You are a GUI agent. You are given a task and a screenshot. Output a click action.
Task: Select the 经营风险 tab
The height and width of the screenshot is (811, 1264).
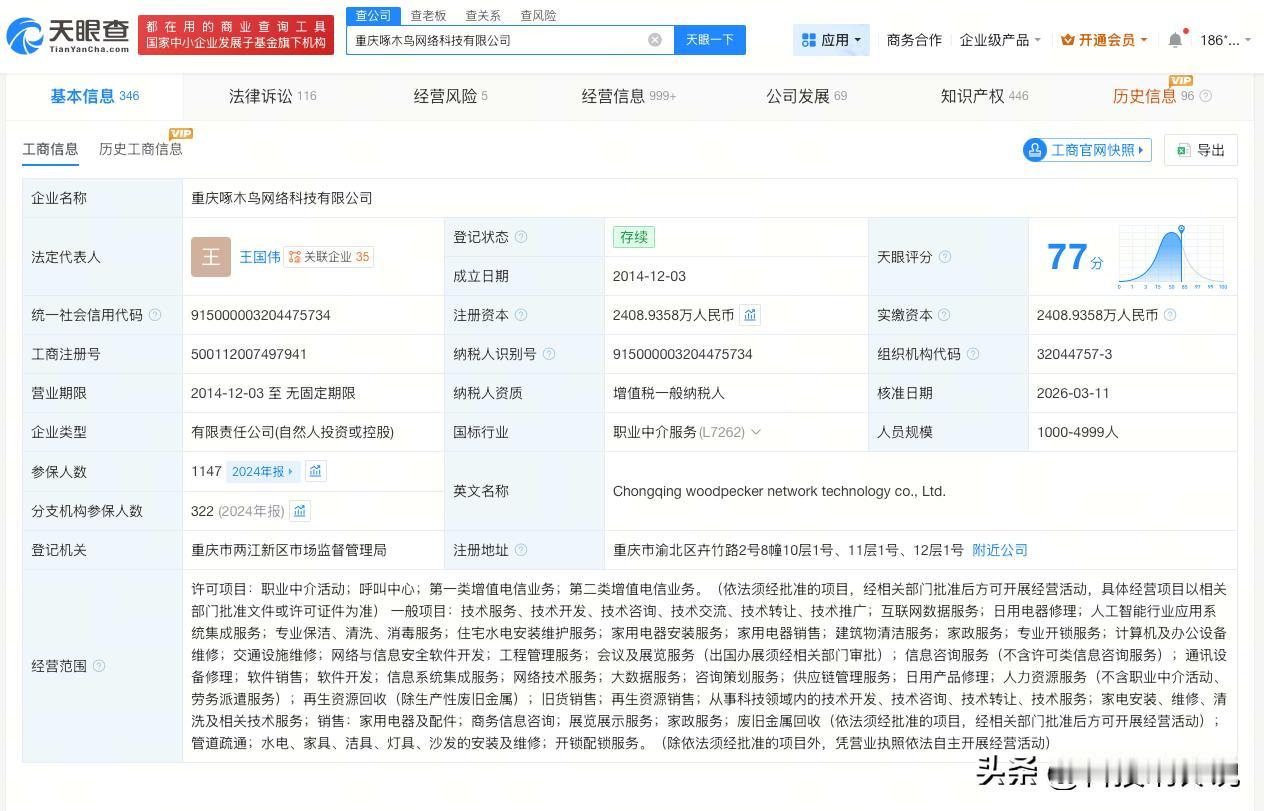coord(450,96)
